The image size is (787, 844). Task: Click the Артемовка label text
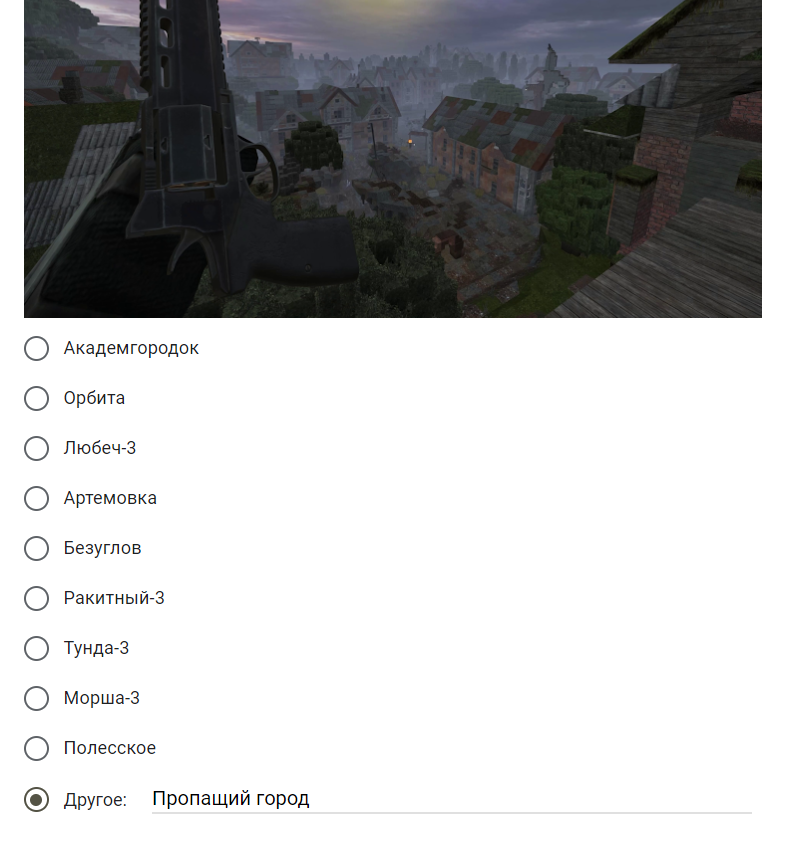(x=110, y=498)
